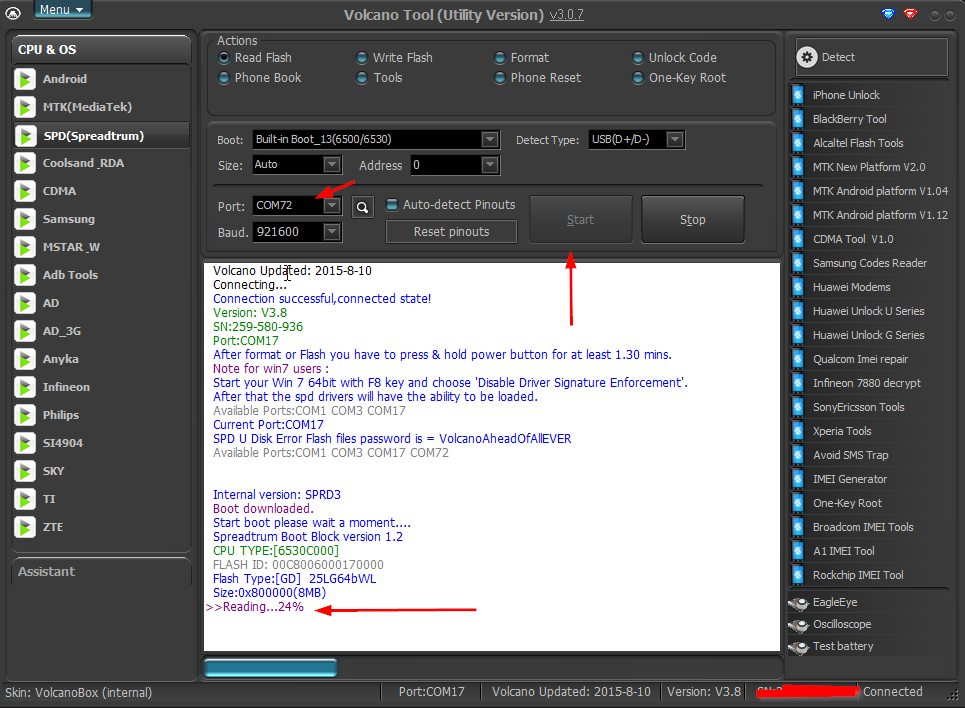The image size is (965, 708).
Task: Click the IMEI Generator phone icon
Action: pyautogui.click(x=798, y=479)
